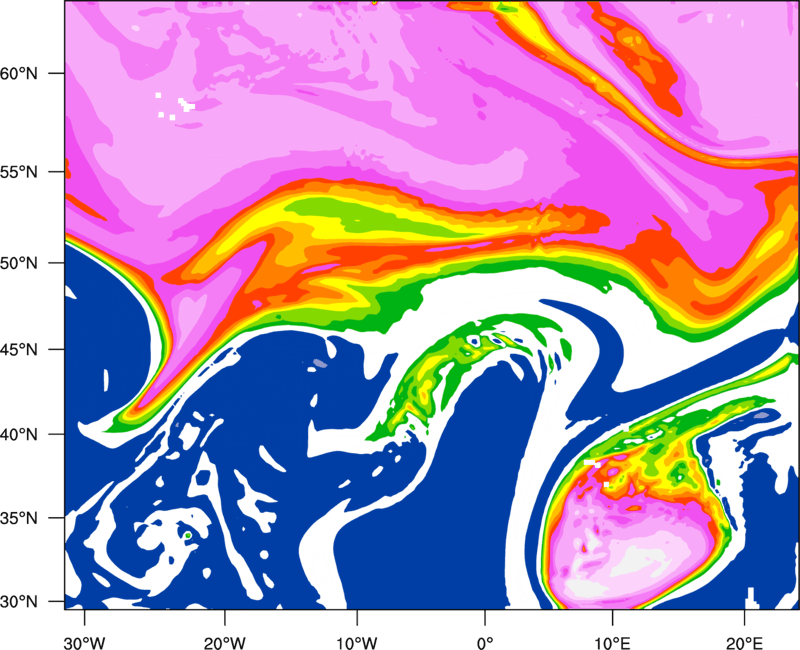Click the 0° longitude label
This screenshot has height=650, width=800.
pyautogui.click(x=485, y=643)
